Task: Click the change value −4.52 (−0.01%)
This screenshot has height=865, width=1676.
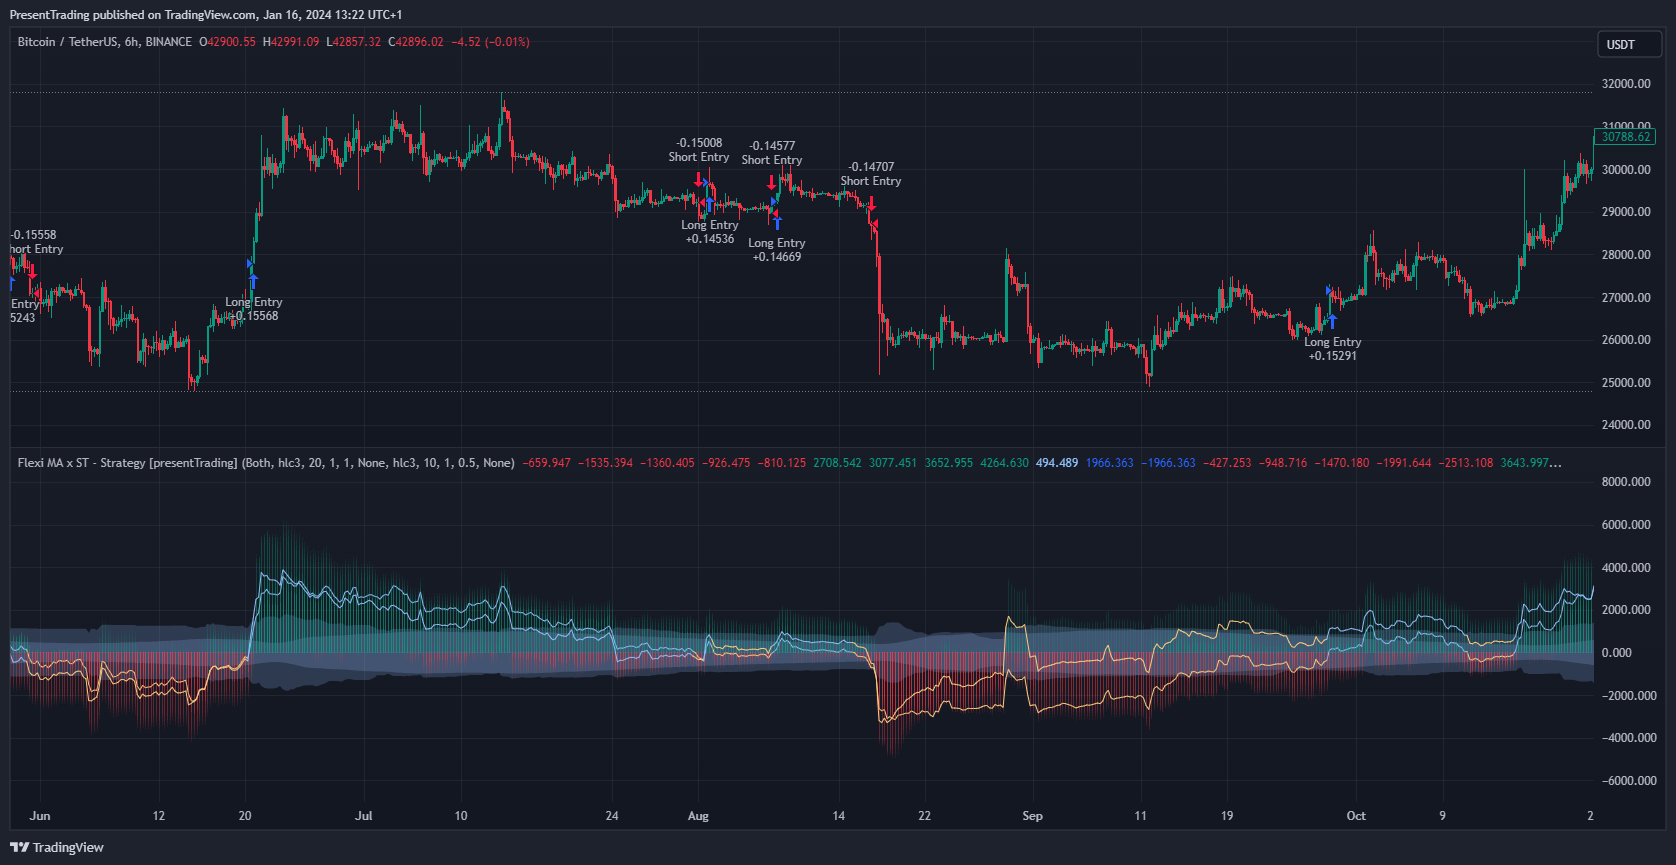Action: pos(490,42)
